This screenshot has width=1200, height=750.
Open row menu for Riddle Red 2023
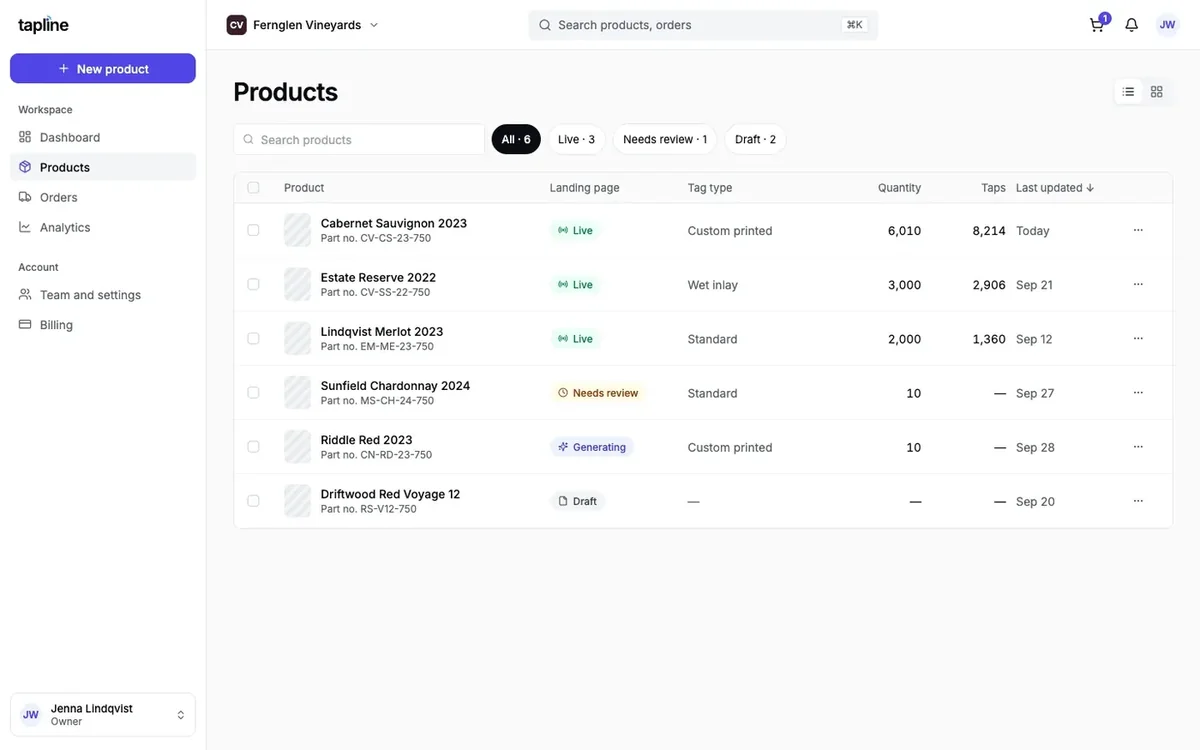(1138, 447)
